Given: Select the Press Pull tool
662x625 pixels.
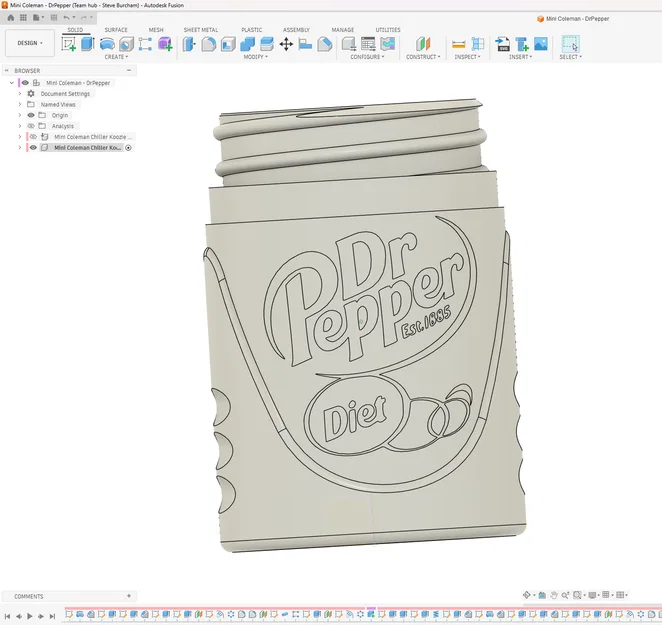Looking at the screenshot, I should (189, 44).
